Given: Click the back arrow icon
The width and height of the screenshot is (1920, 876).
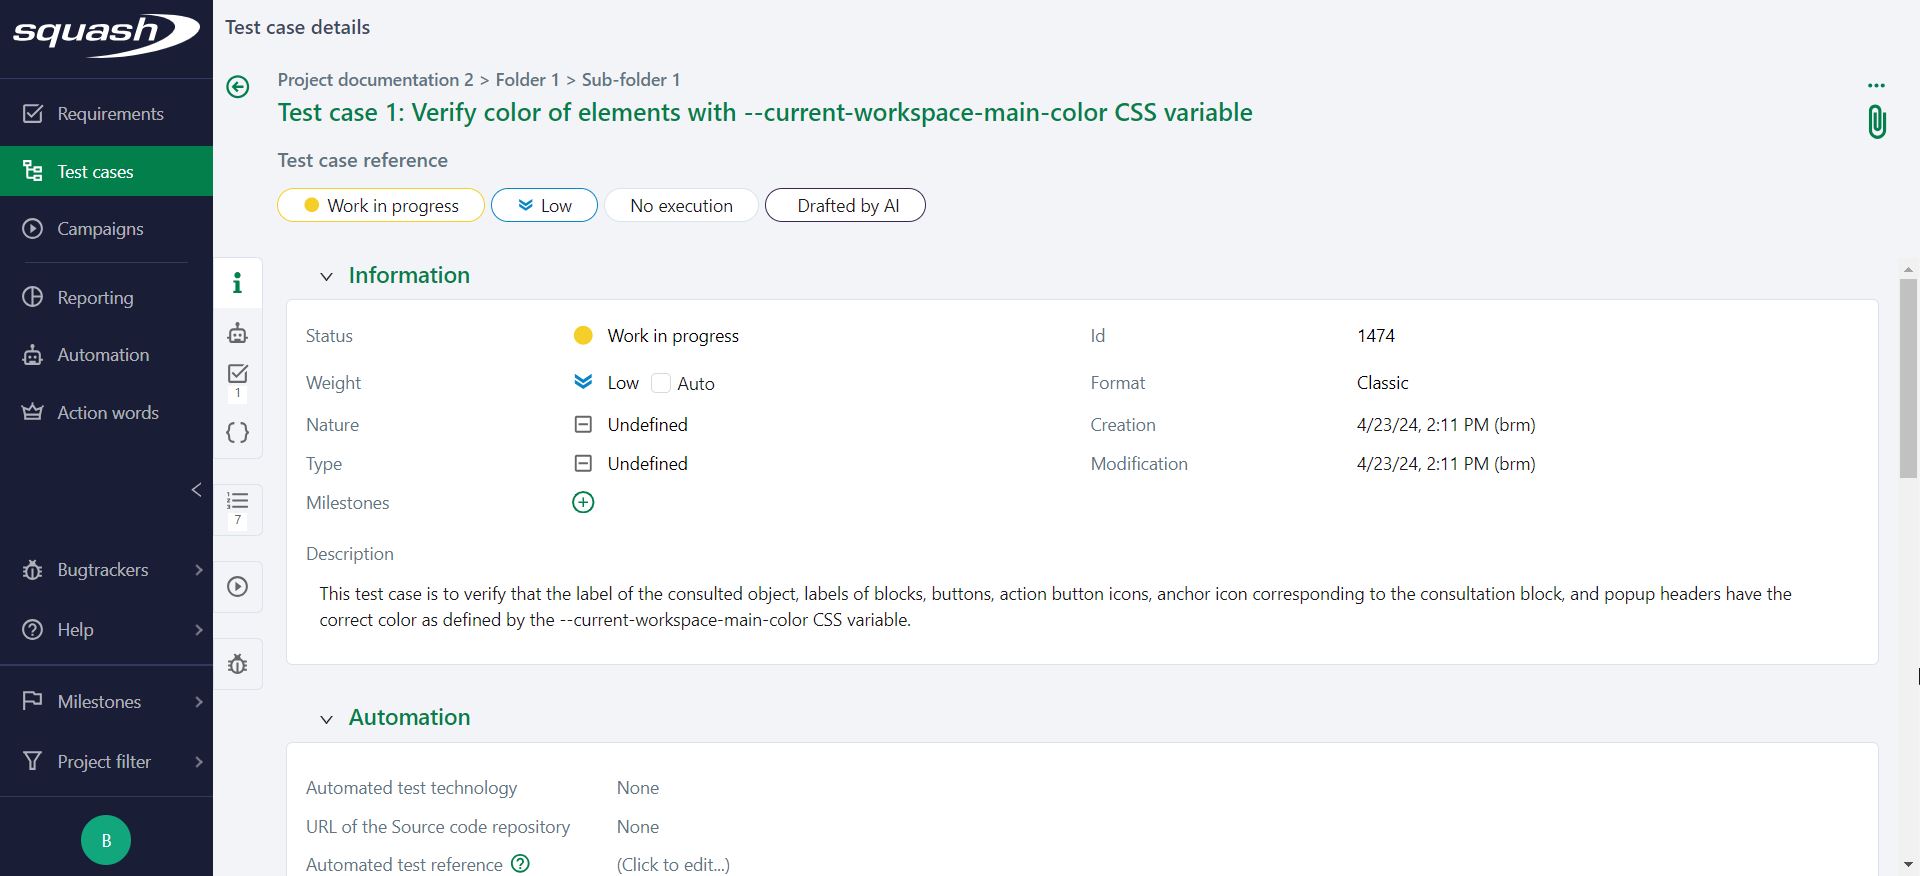Looking at the screenshot, I should pos(238,87).
